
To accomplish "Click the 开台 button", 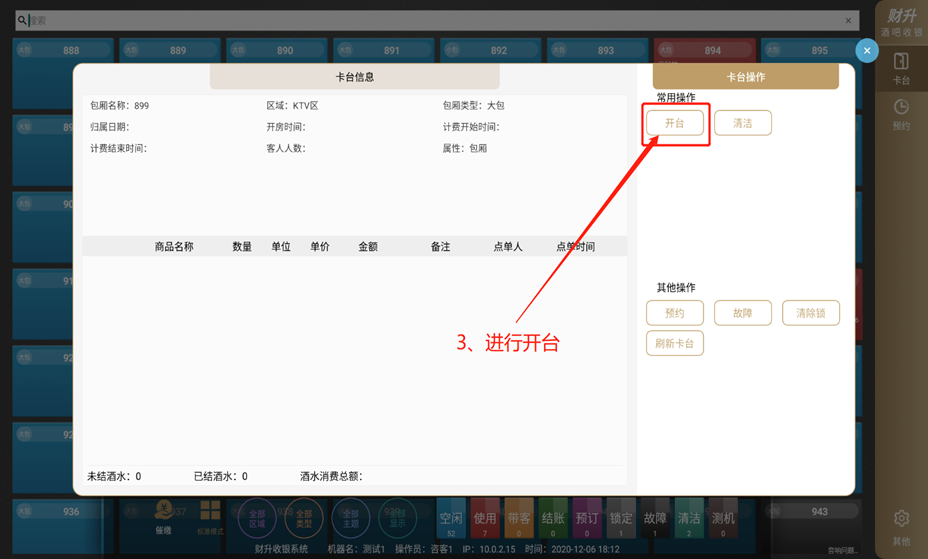I will [675, 123].
